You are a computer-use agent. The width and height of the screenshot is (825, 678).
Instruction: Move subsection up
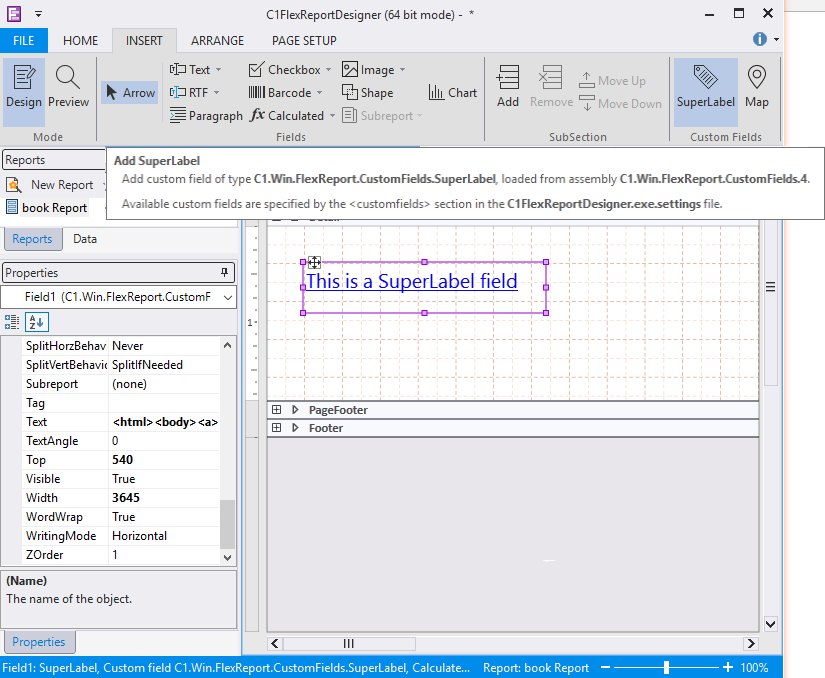(612, 80)
